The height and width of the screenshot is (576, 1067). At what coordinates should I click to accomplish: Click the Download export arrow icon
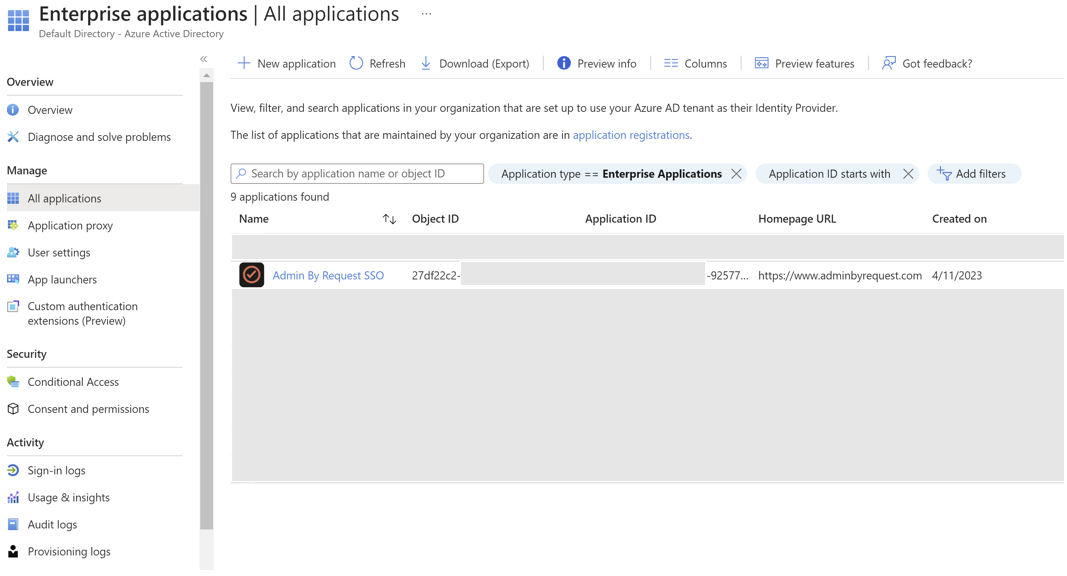[x=425, y=63]
